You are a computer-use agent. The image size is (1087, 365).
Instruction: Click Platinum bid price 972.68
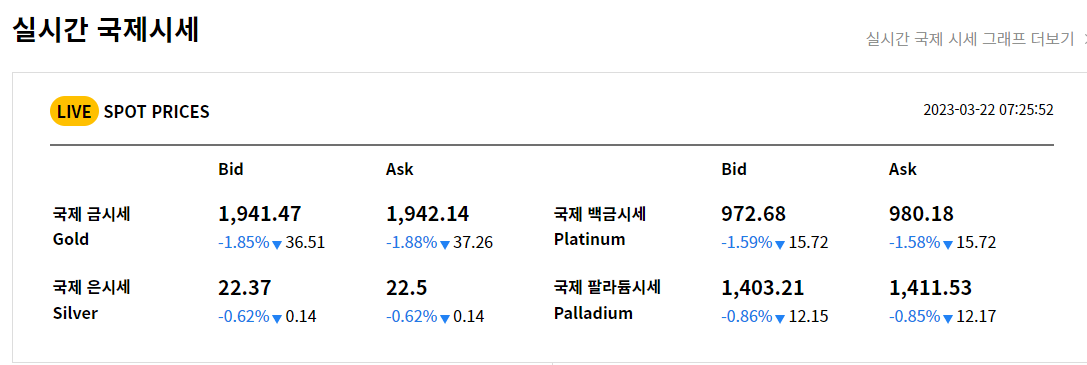pyautogui.click(x=754, y=214)
